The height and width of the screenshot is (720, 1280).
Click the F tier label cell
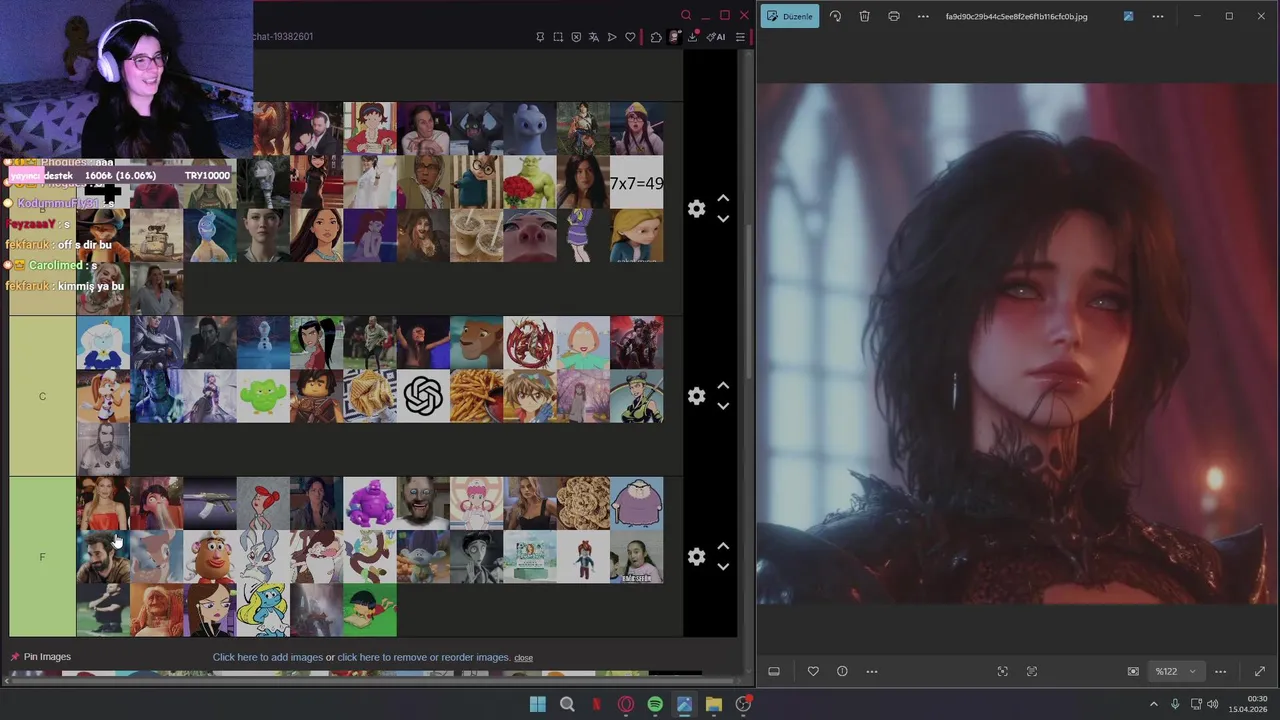(42, 557)
